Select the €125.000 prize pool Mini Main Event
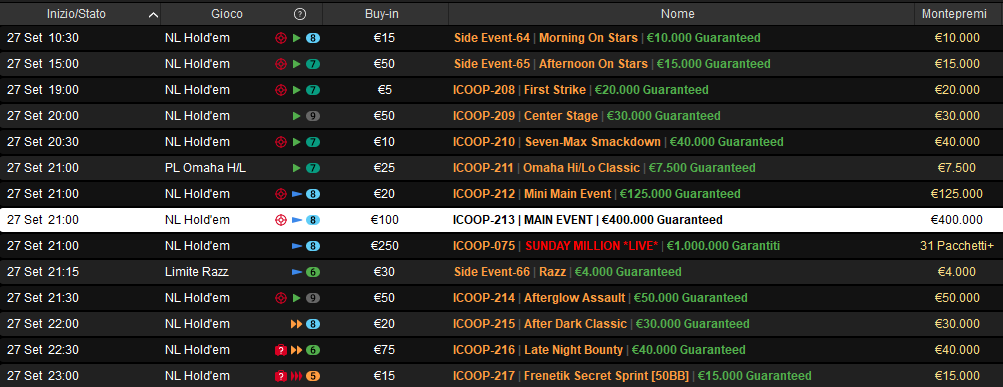 502,194
